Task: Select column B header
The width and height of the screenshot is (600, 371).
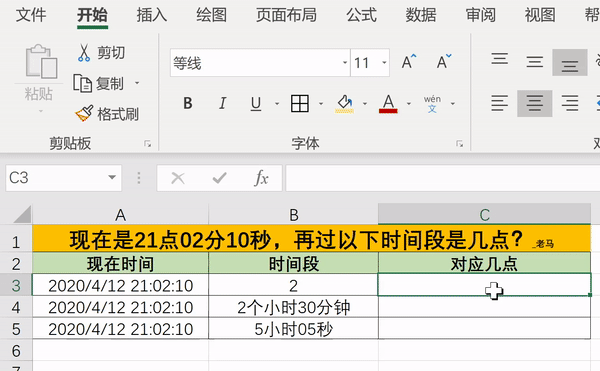Action: pos(293,215)
